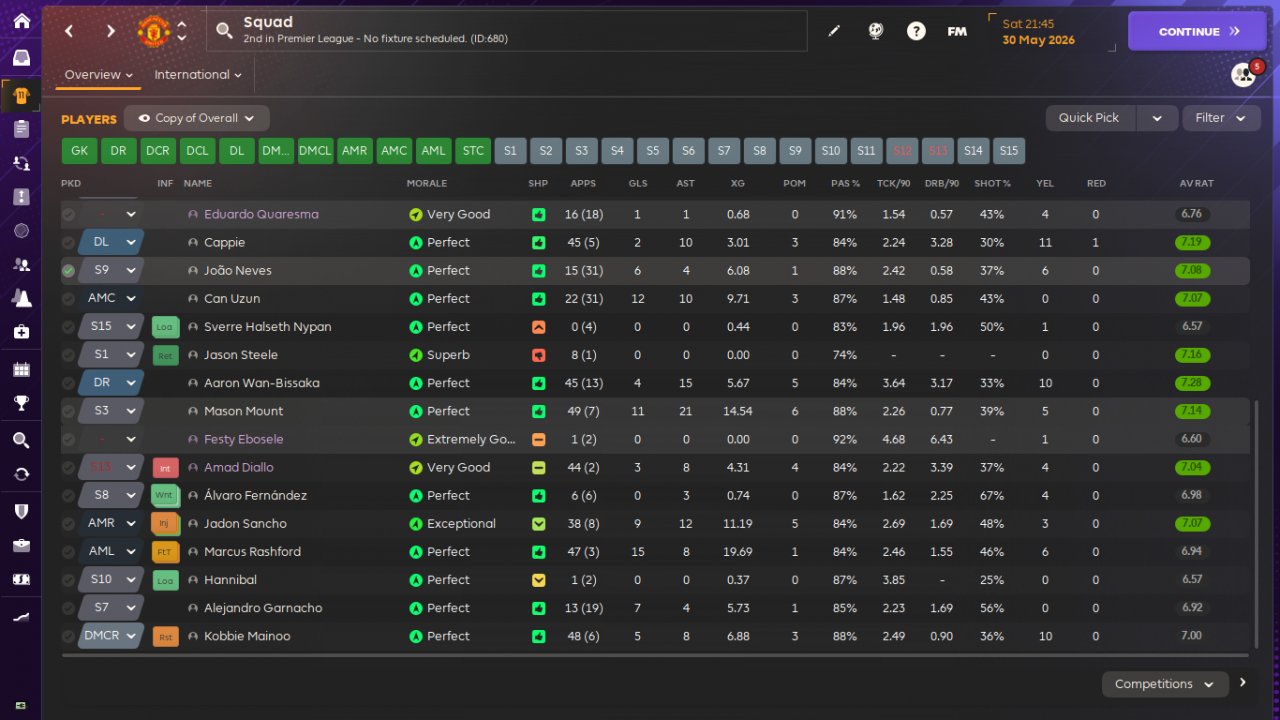Toggle selection tick for Mason Mount
The height and width of the screenshot is (720, 1280).
coord(68,411)
